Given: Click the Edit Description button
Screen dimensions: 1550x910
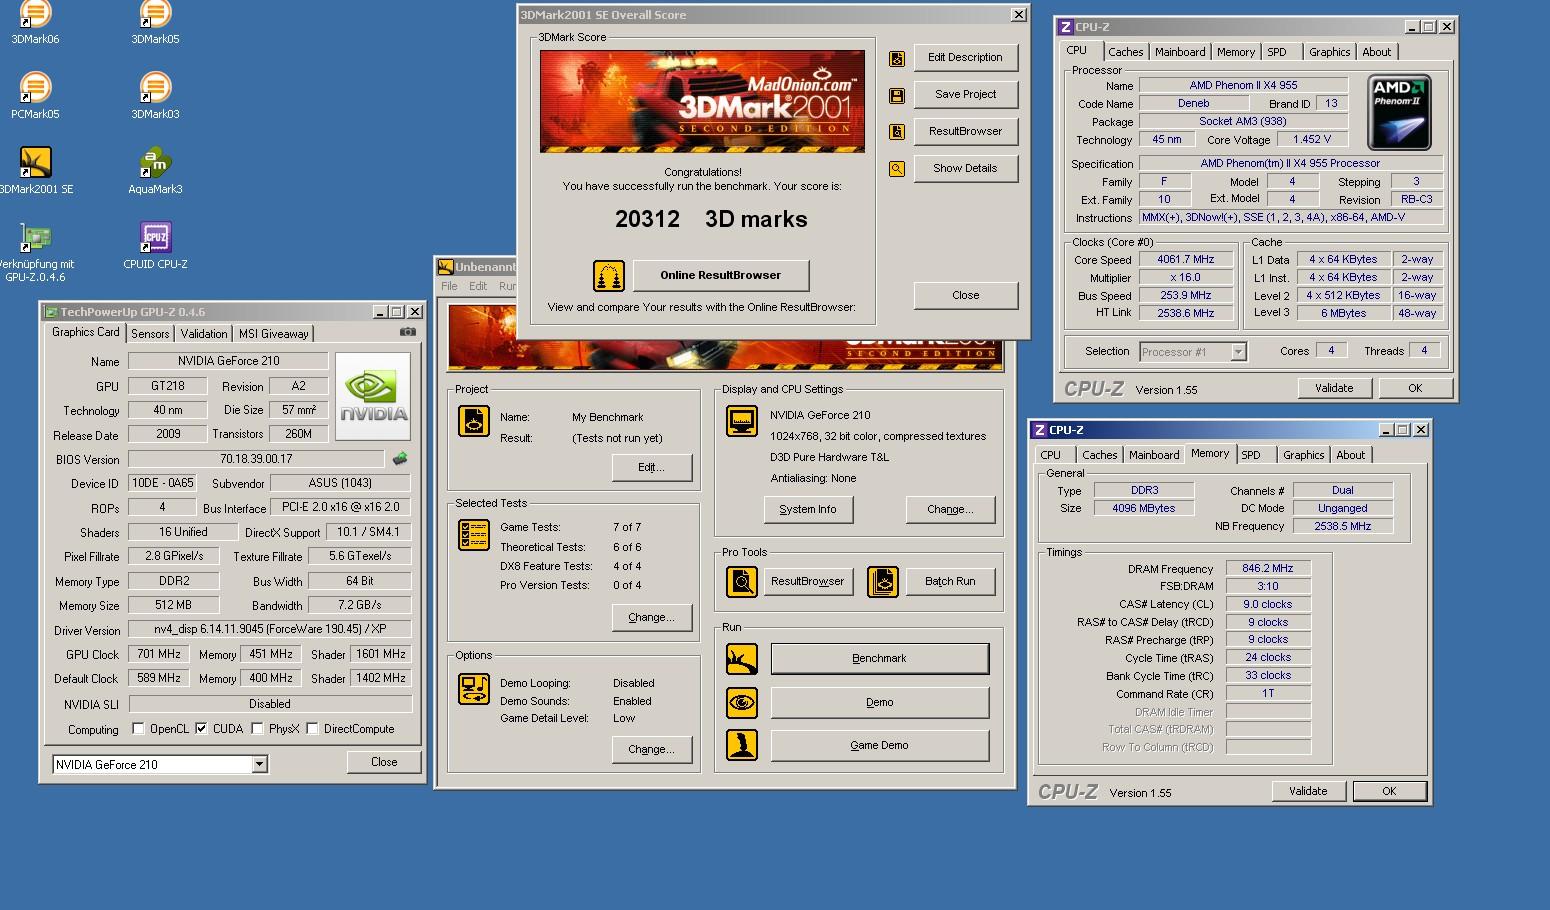Looking at the screenshot, I should click(x=965, y=58).
